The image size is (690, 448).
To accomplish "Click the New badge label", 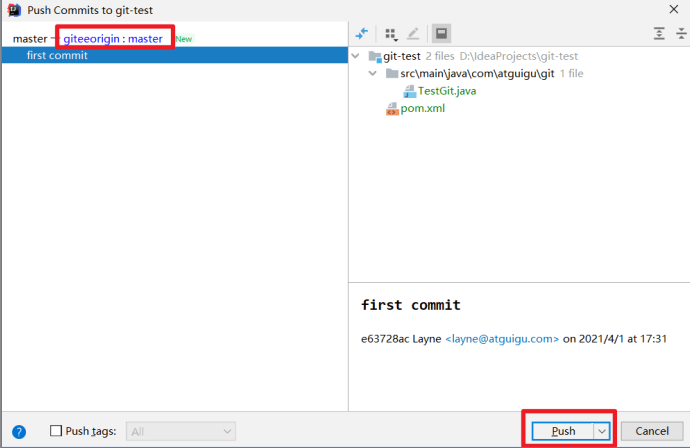I will pyautogui.click(x=184, y=39).
